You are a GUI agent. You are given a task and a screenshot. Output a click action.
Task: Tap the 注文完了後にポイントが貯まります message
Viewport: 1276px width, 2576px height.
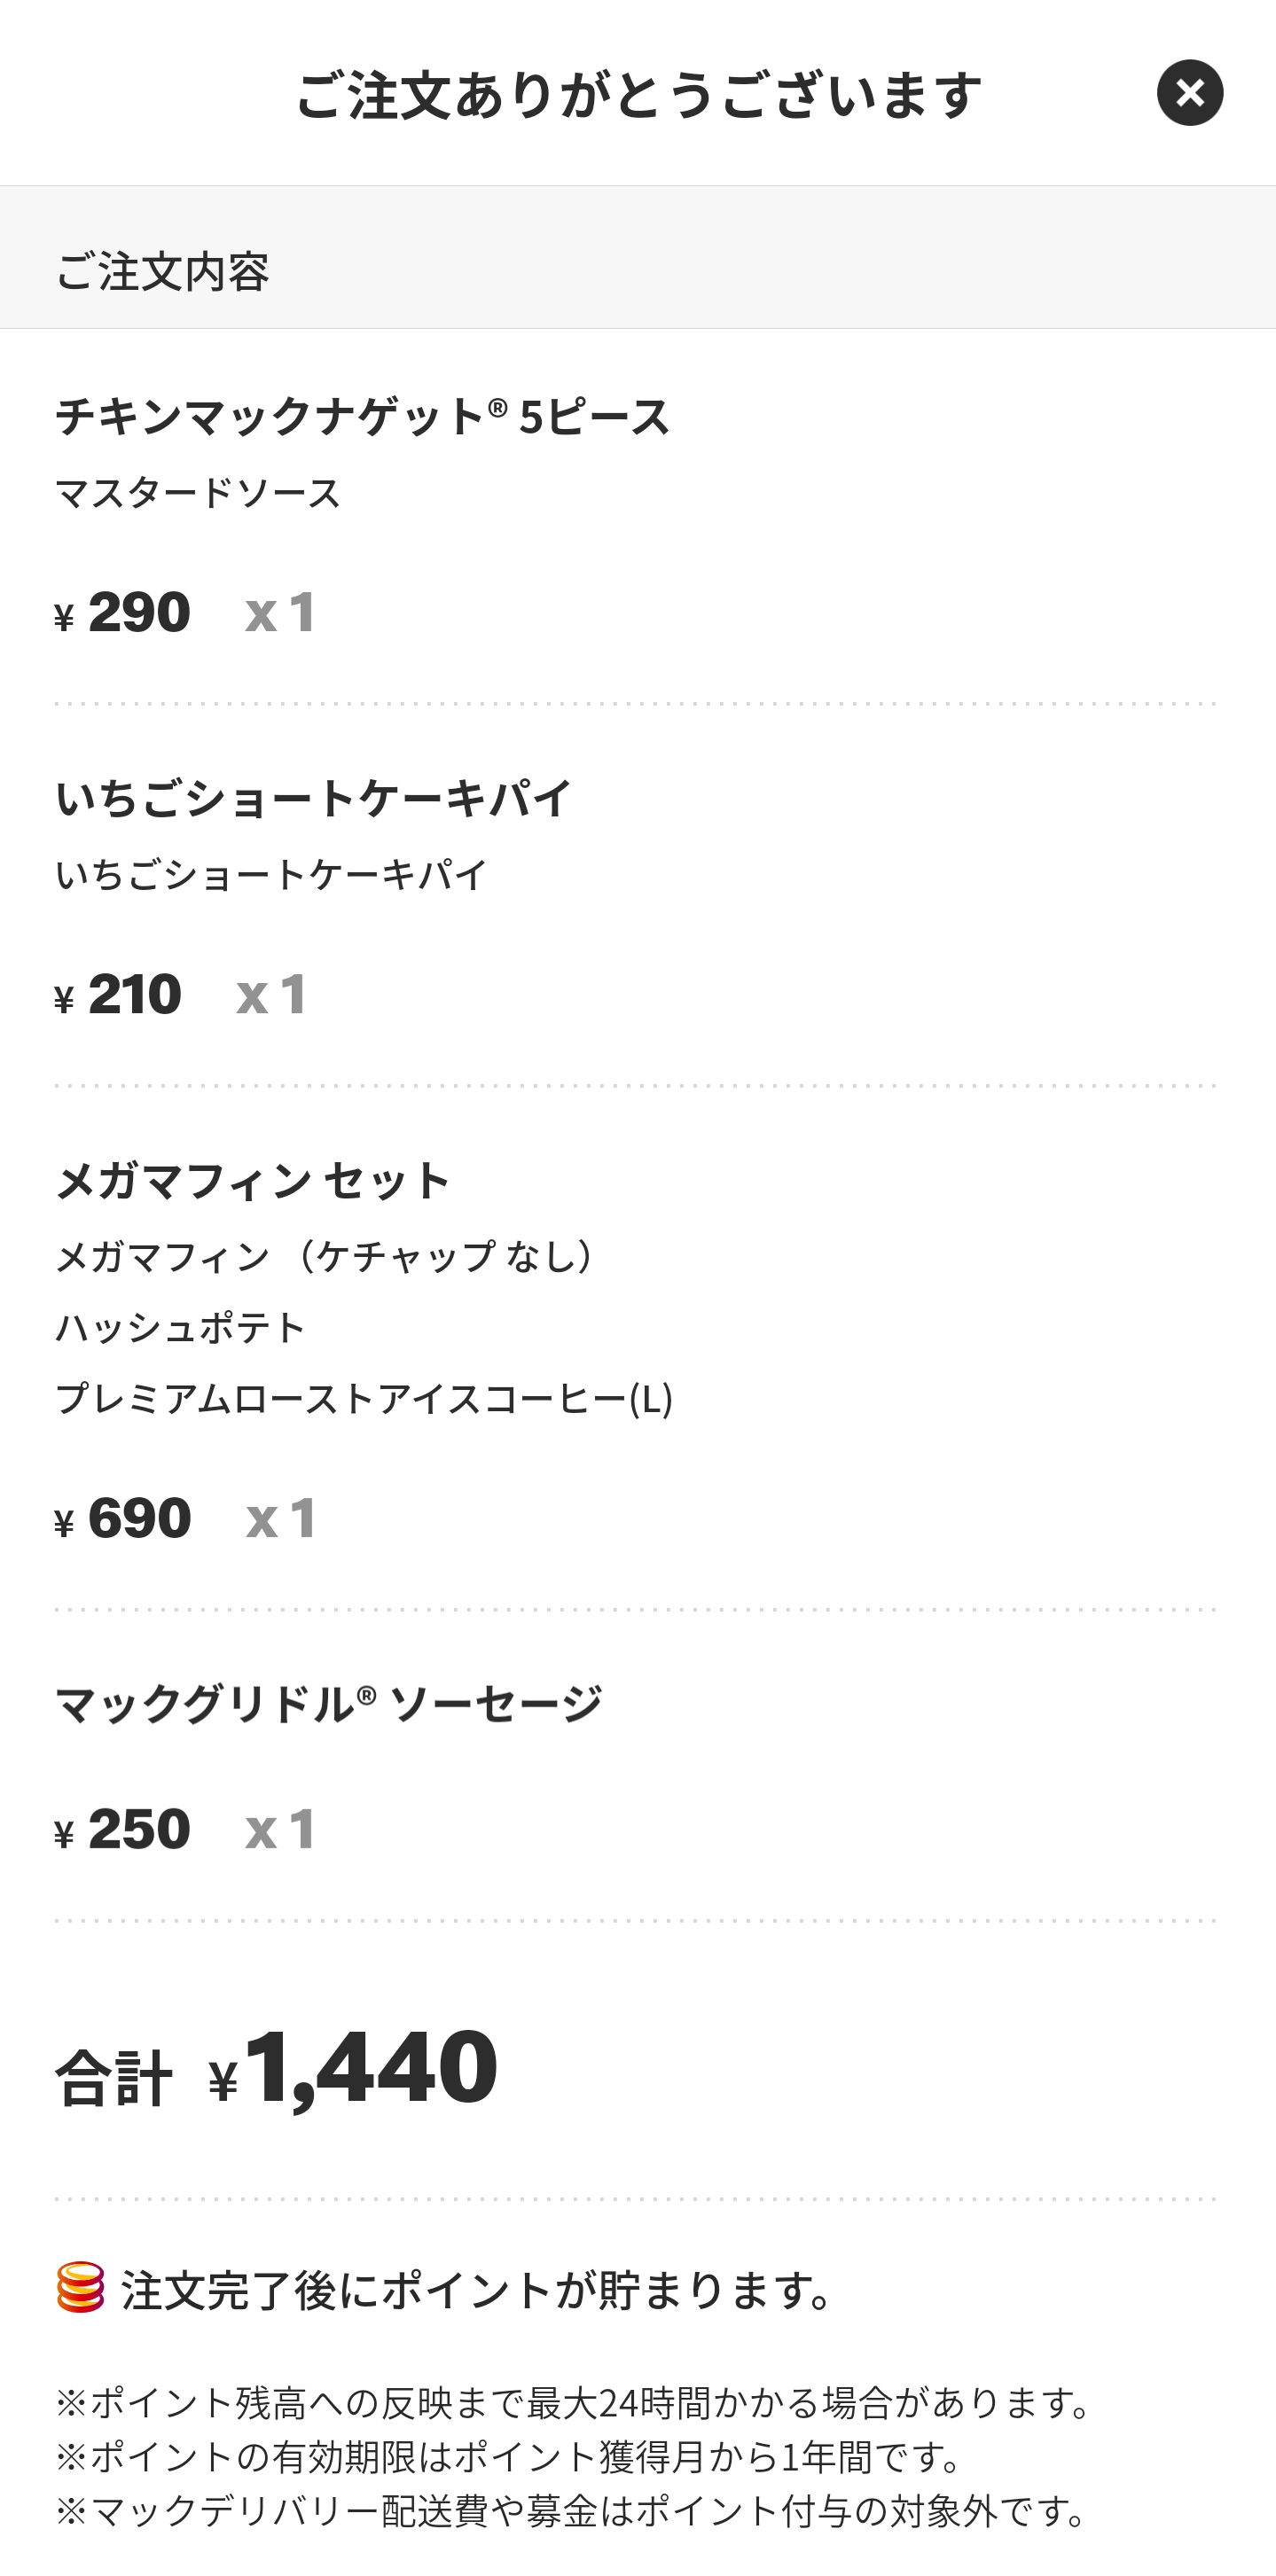click(x=478, y=2290)
